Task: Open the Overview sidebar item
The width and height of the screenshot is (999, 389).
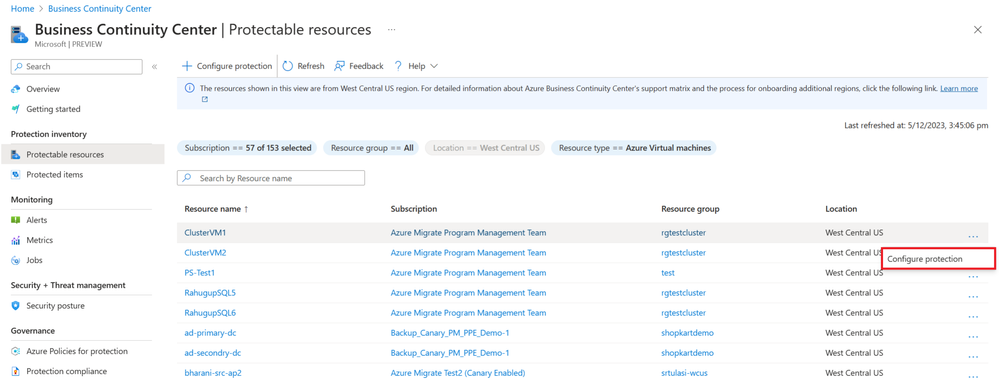Action: pos(43,89)
